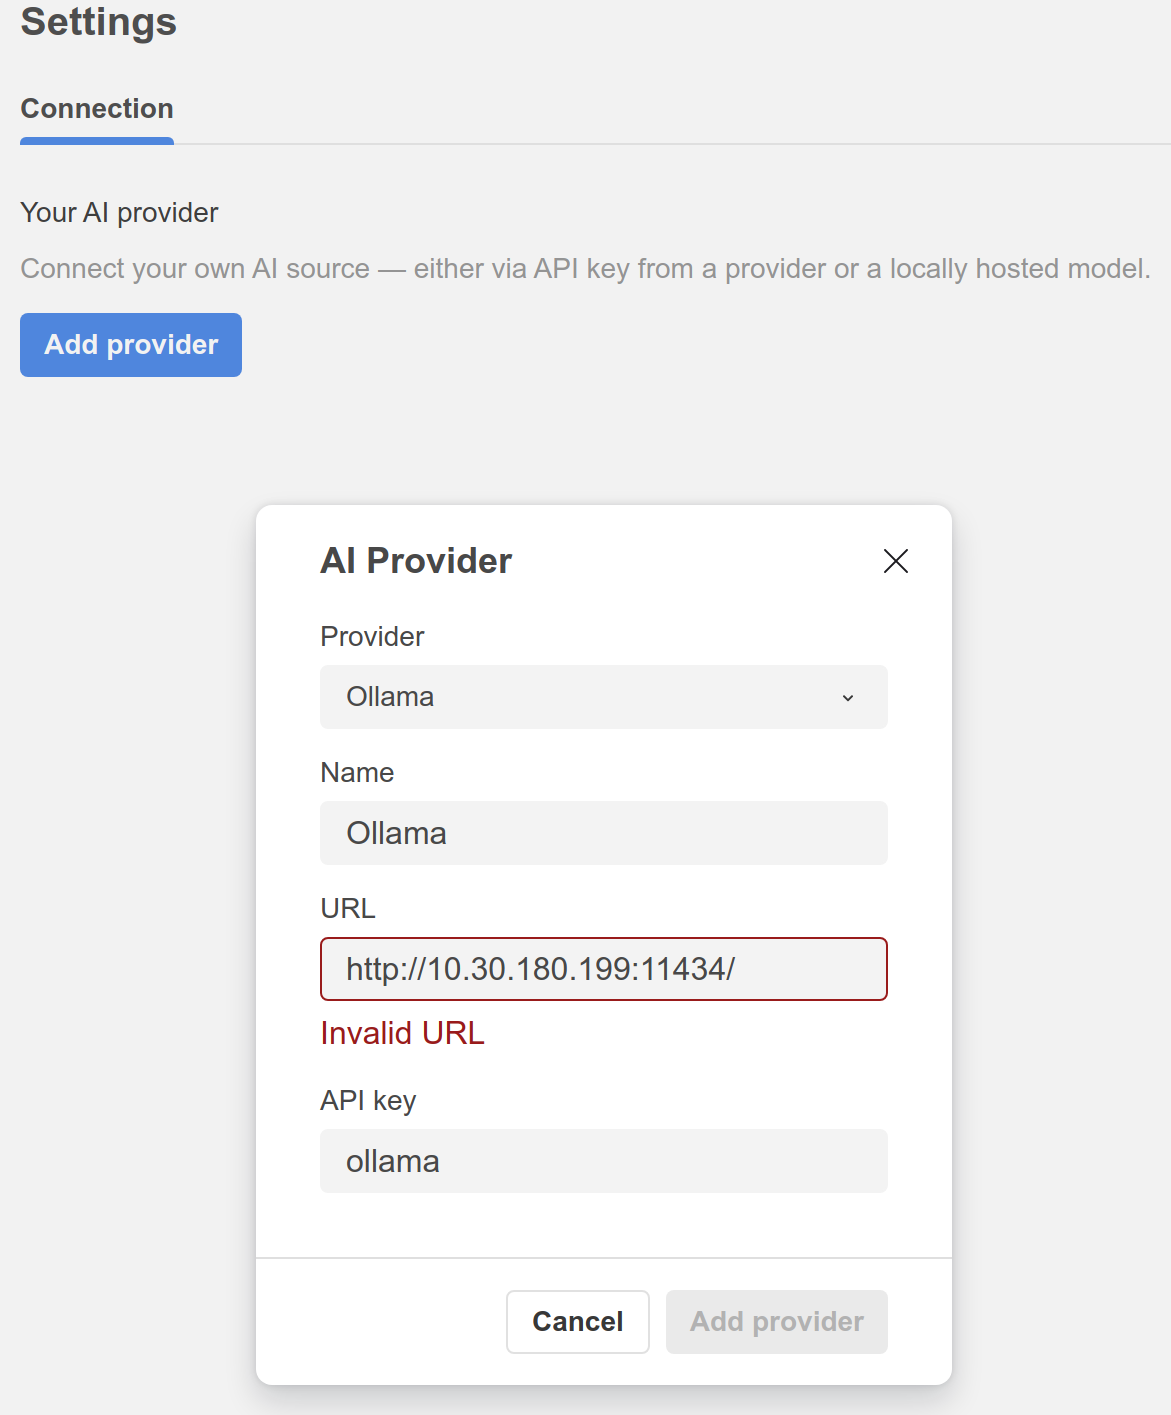Click the URL field label
This screenshot has width=1171, height=1415.
coord(348,908)
